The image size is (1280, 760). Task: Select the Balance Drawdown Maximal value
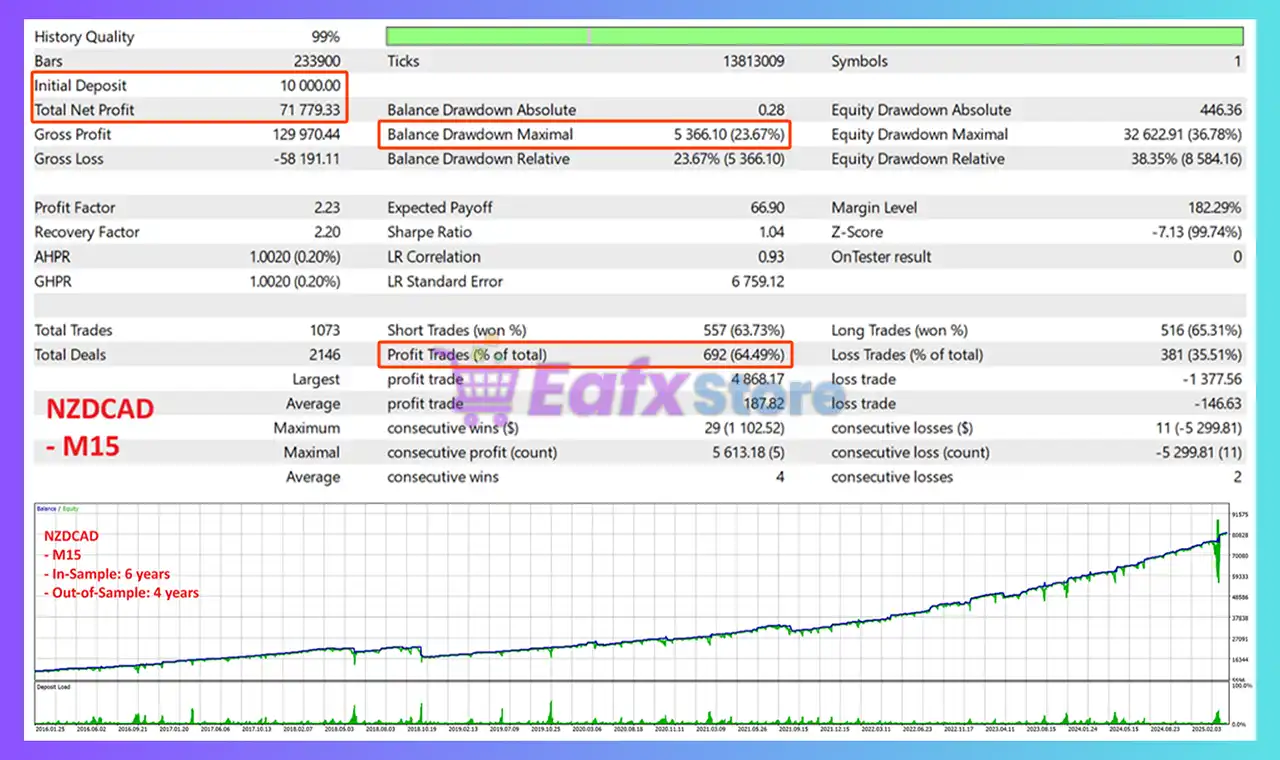(729, 135)
